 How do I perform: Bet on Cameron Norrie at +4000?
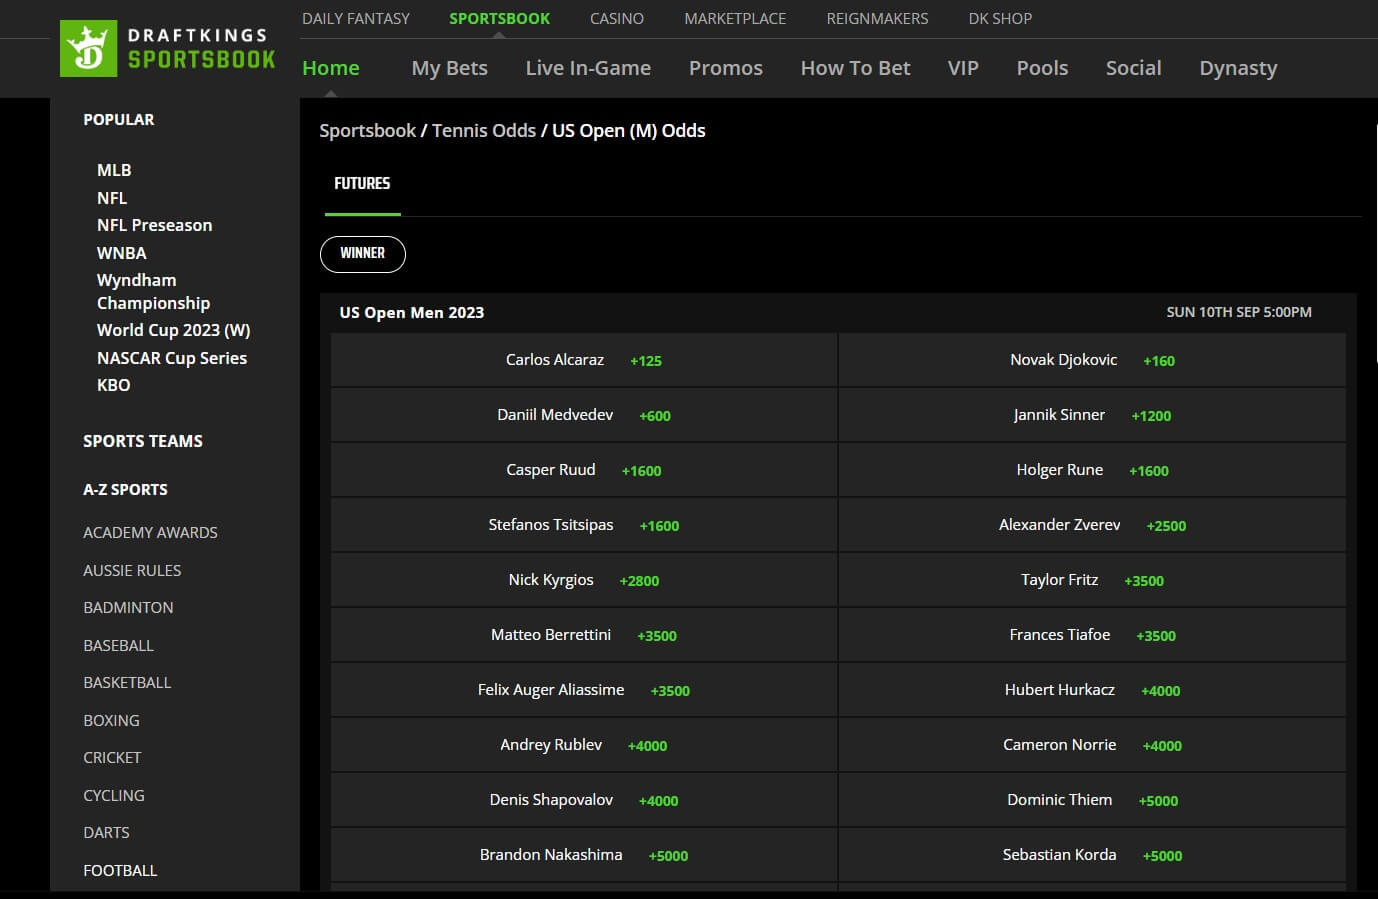1092,745
